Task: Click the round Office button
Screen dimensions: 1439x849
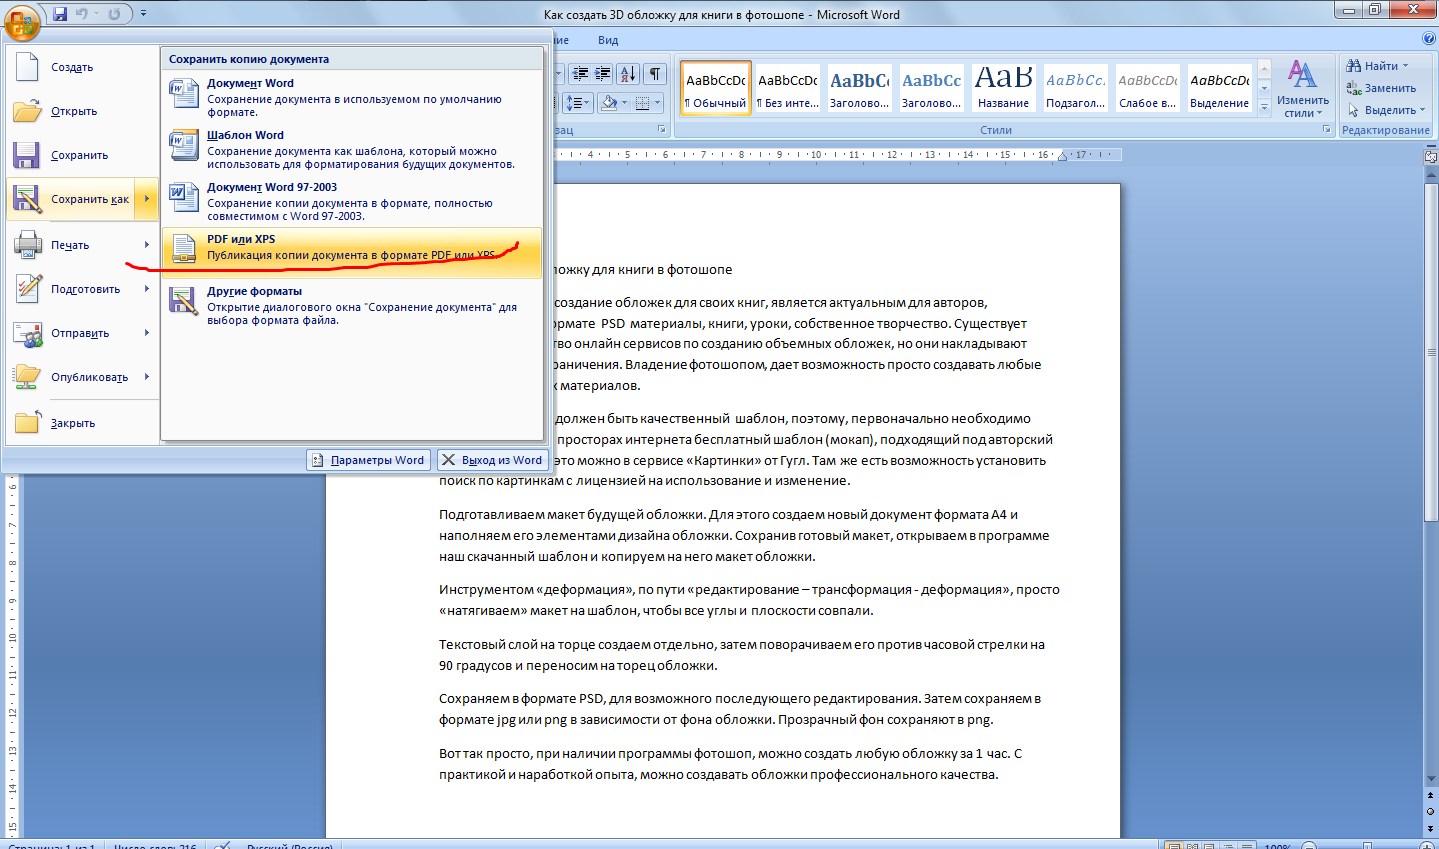Action: click(x=22, y=22)
